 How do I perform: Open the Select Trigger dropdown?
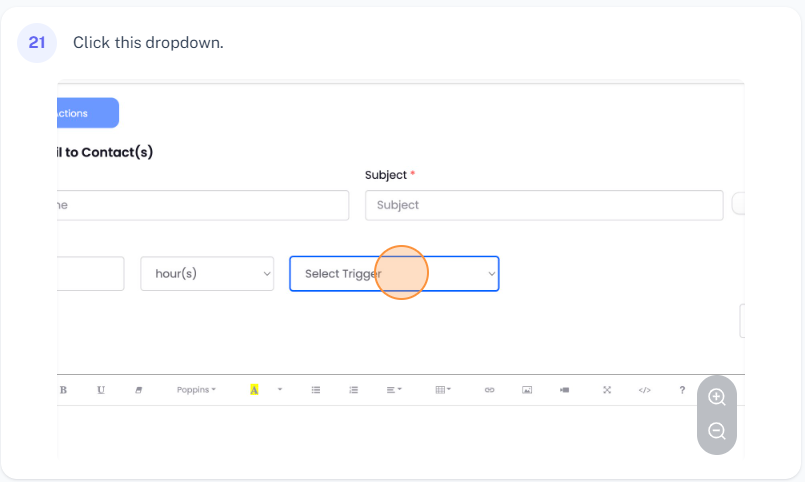[x=394, y=274]
